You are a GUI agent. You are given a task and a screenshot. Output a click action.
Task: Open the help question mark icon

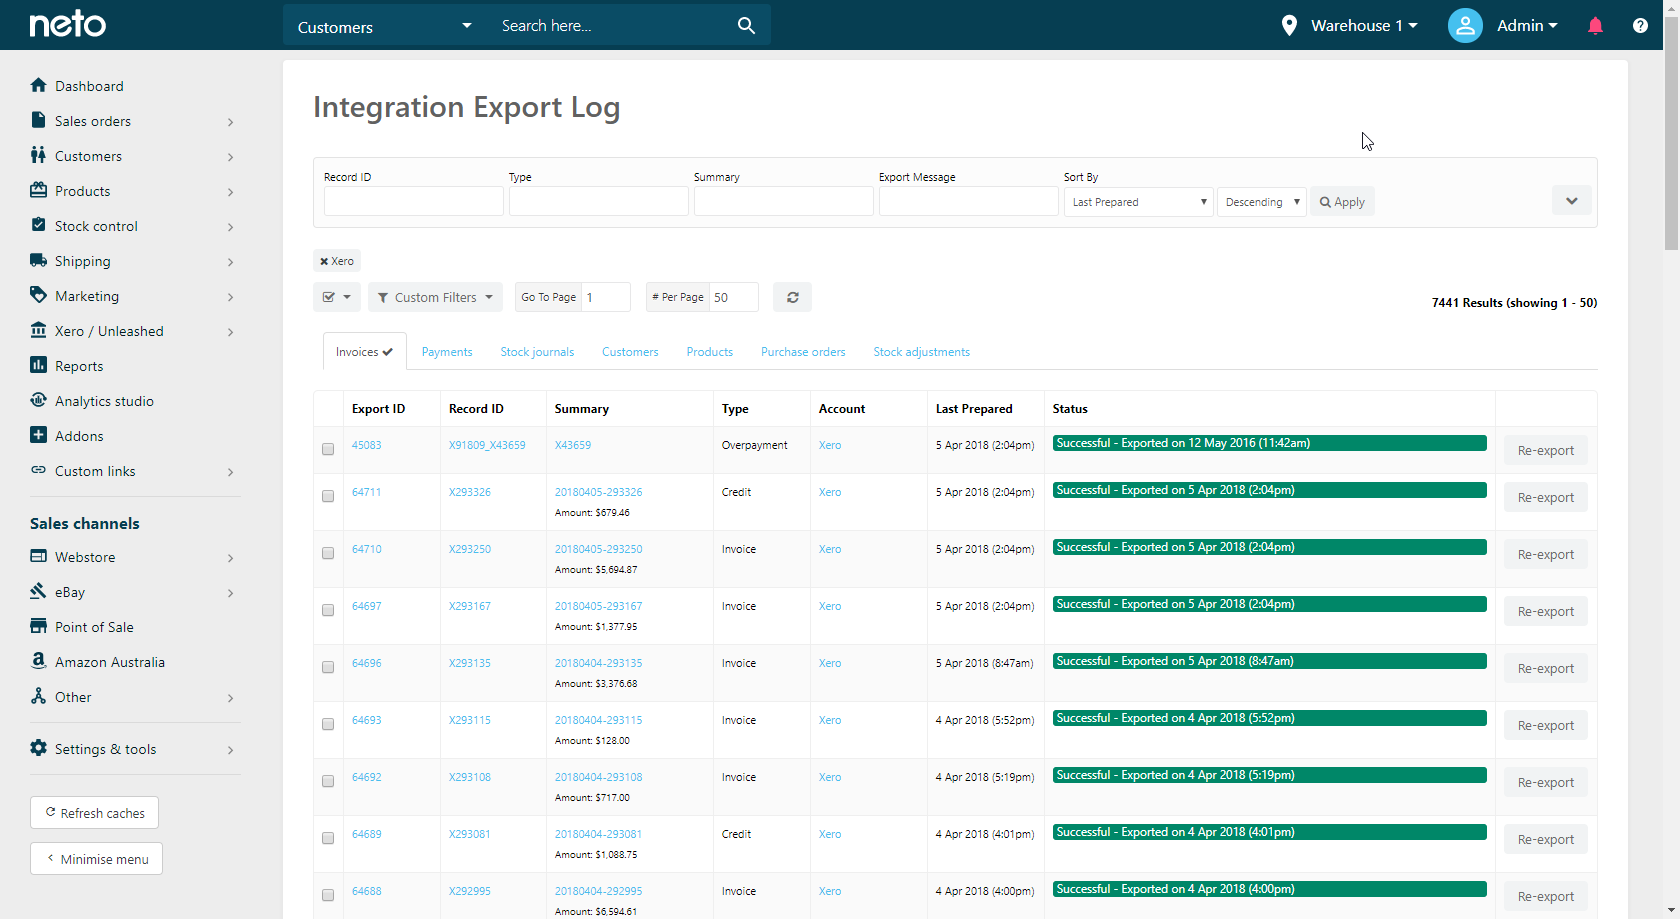(x=1640, y=25)
